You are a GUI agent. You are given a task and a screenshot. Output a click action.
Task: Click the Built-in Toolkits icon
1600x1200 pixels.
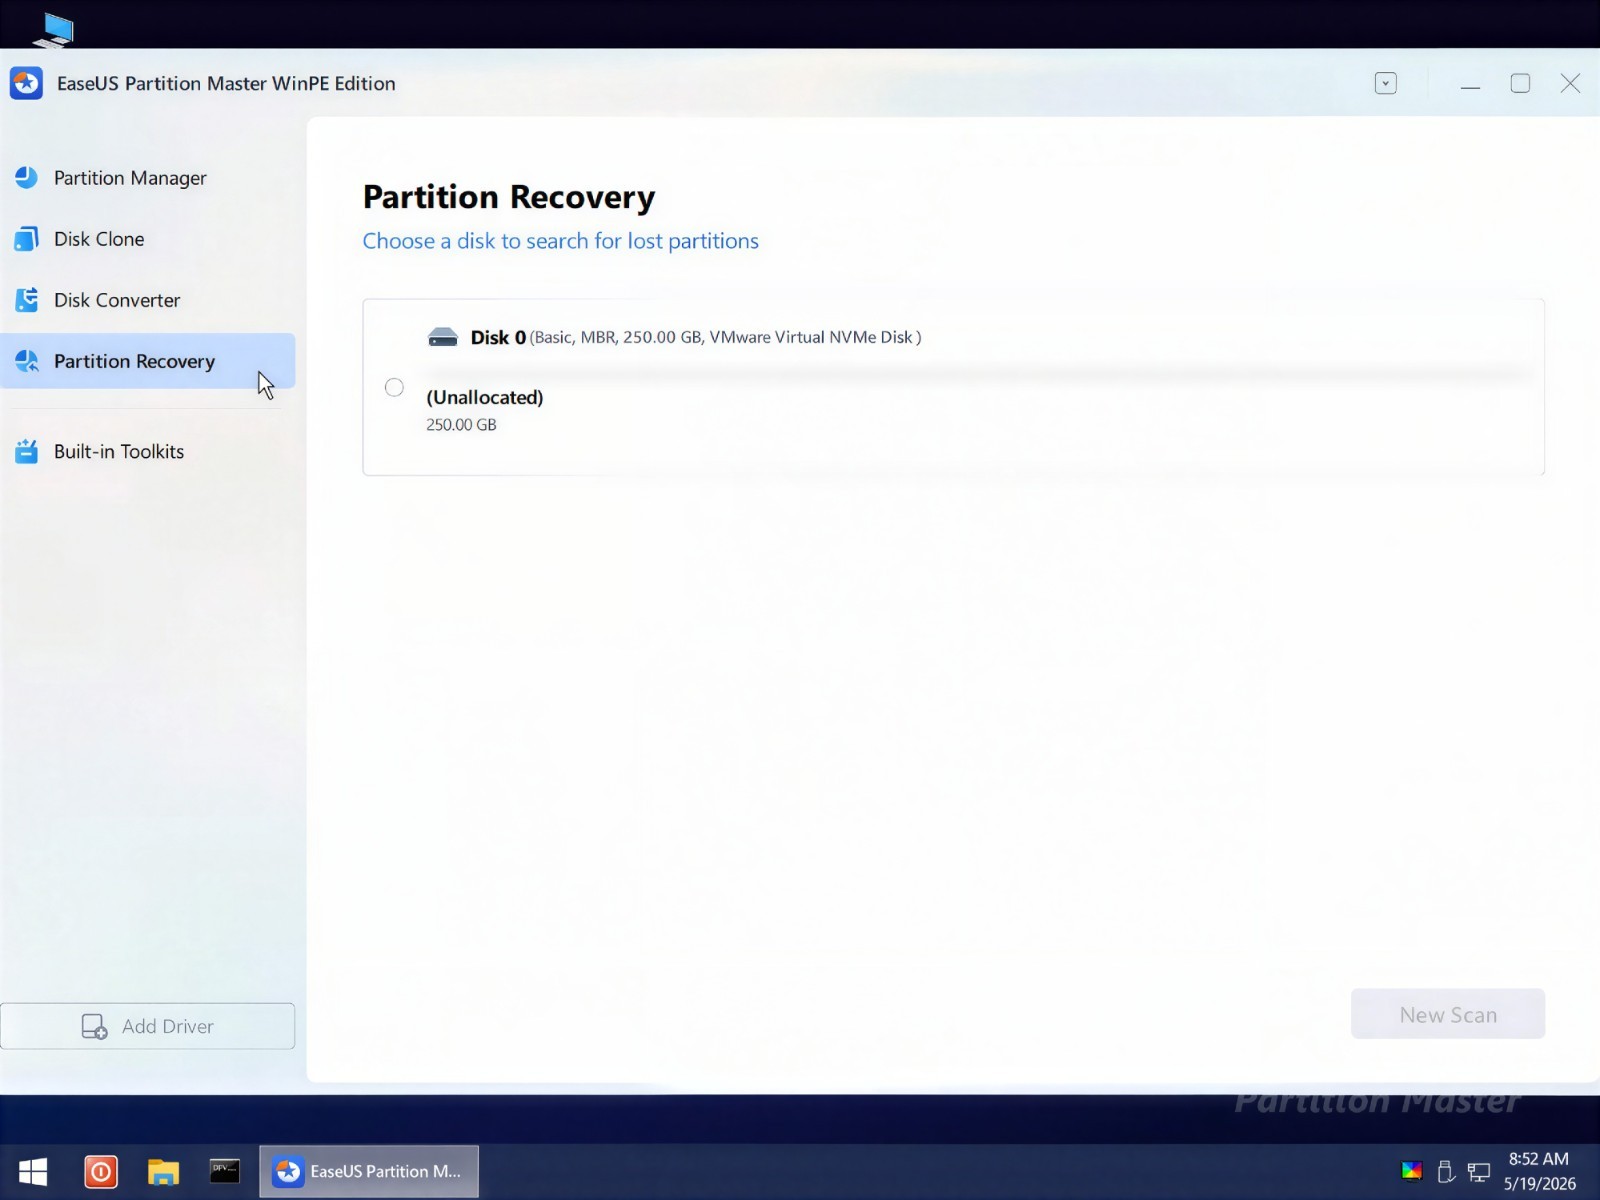coord(26,451)
